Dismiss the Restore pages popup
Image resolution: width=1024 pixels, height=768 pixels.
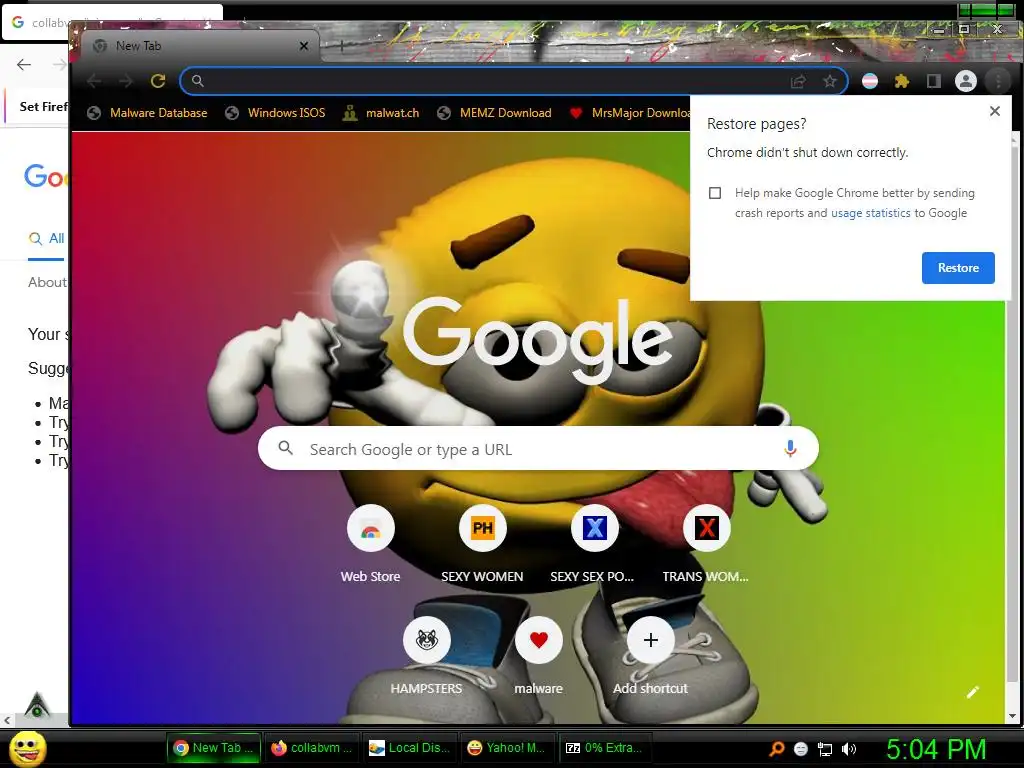pyautogui.click(x=995, y=111)
